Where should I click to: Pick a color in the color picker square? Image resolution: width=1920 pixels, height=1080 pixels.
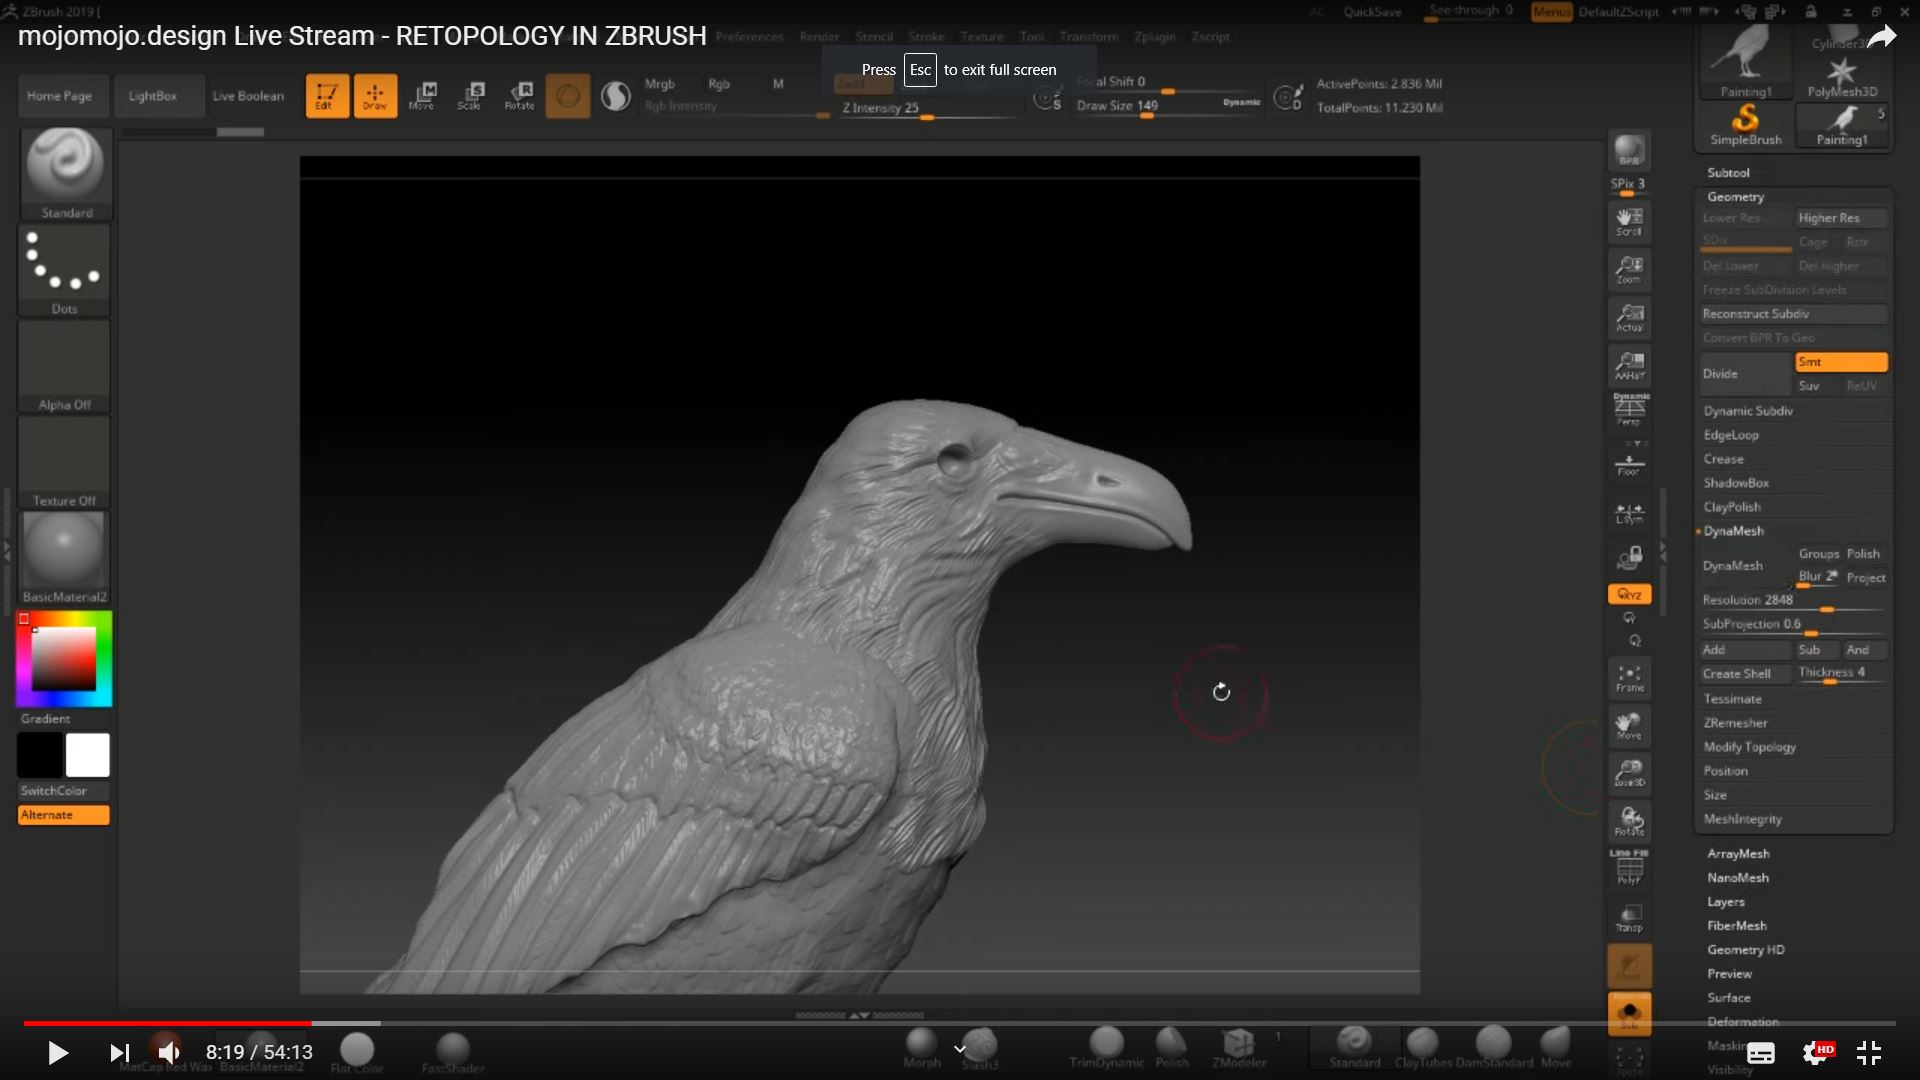64,658
